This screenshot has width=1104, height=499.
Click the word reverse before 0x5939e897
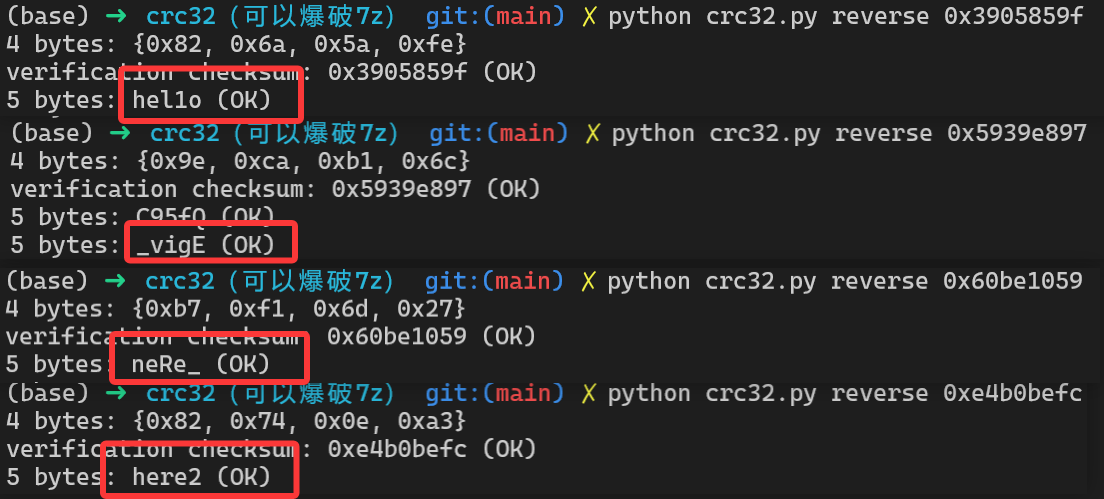coord(884,133)
